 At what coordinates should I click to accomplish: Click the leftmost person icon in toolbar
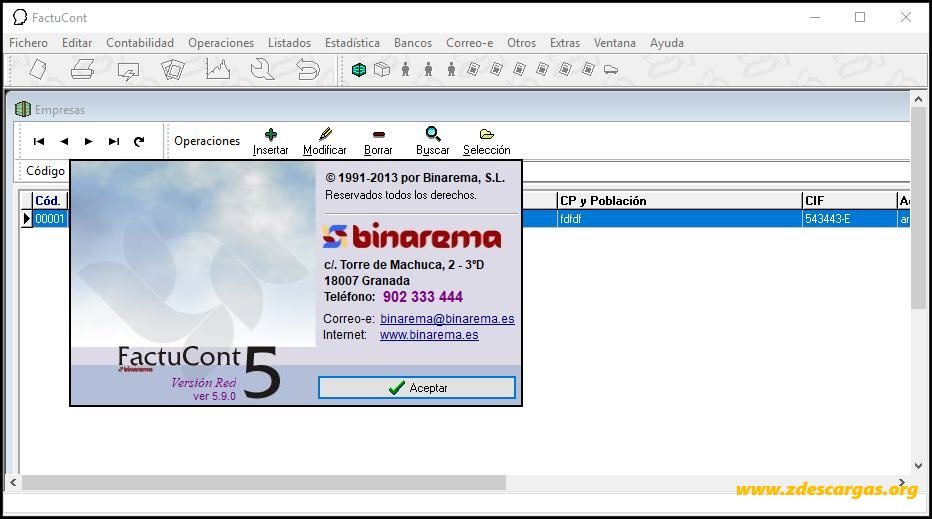(405, 70)
